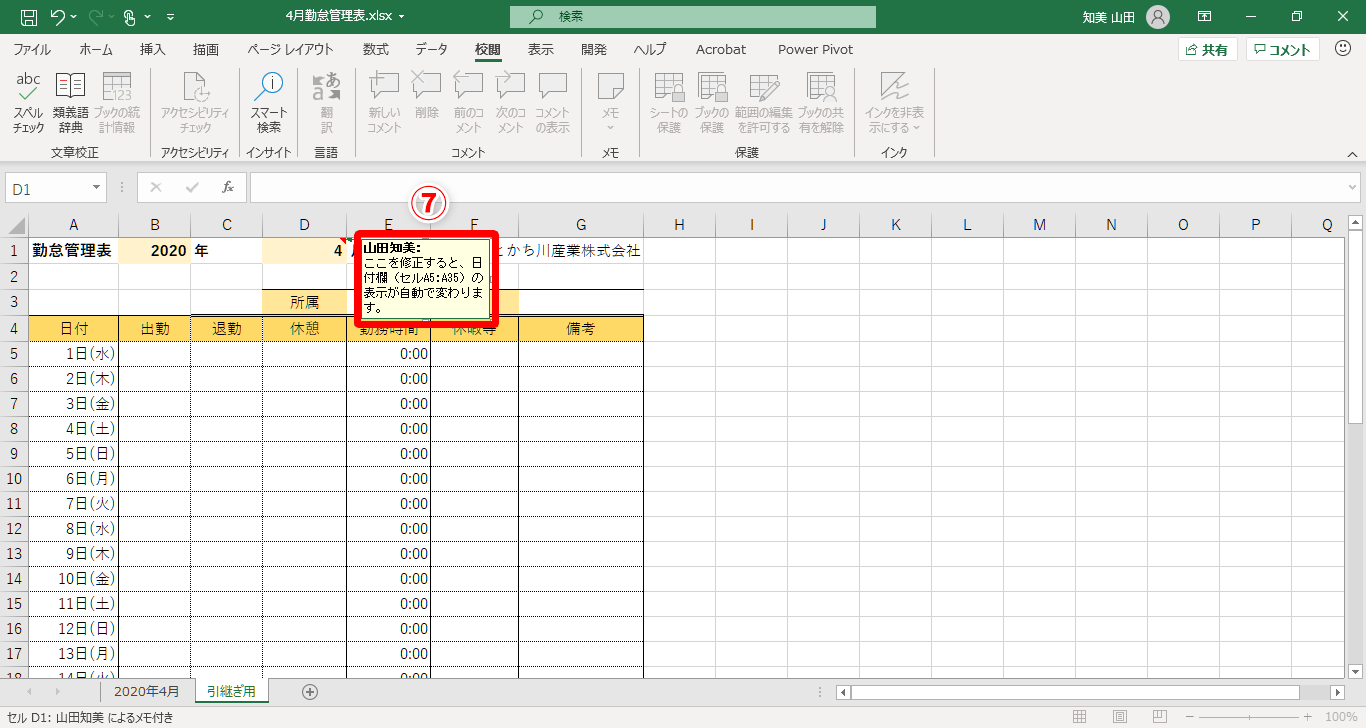Open シートの保護 protect sheet
This screenshot has width=1366, height=728.
click(x=669, y=104)
